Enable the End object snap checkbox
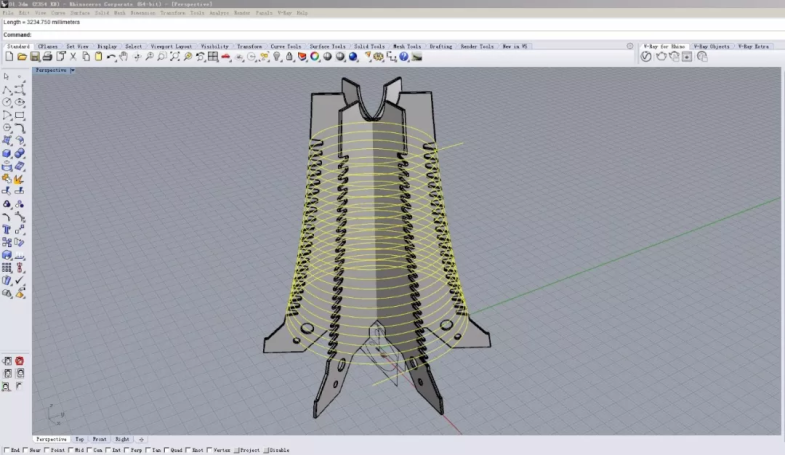This screenshot has width=785, height=455. (6, 451)
